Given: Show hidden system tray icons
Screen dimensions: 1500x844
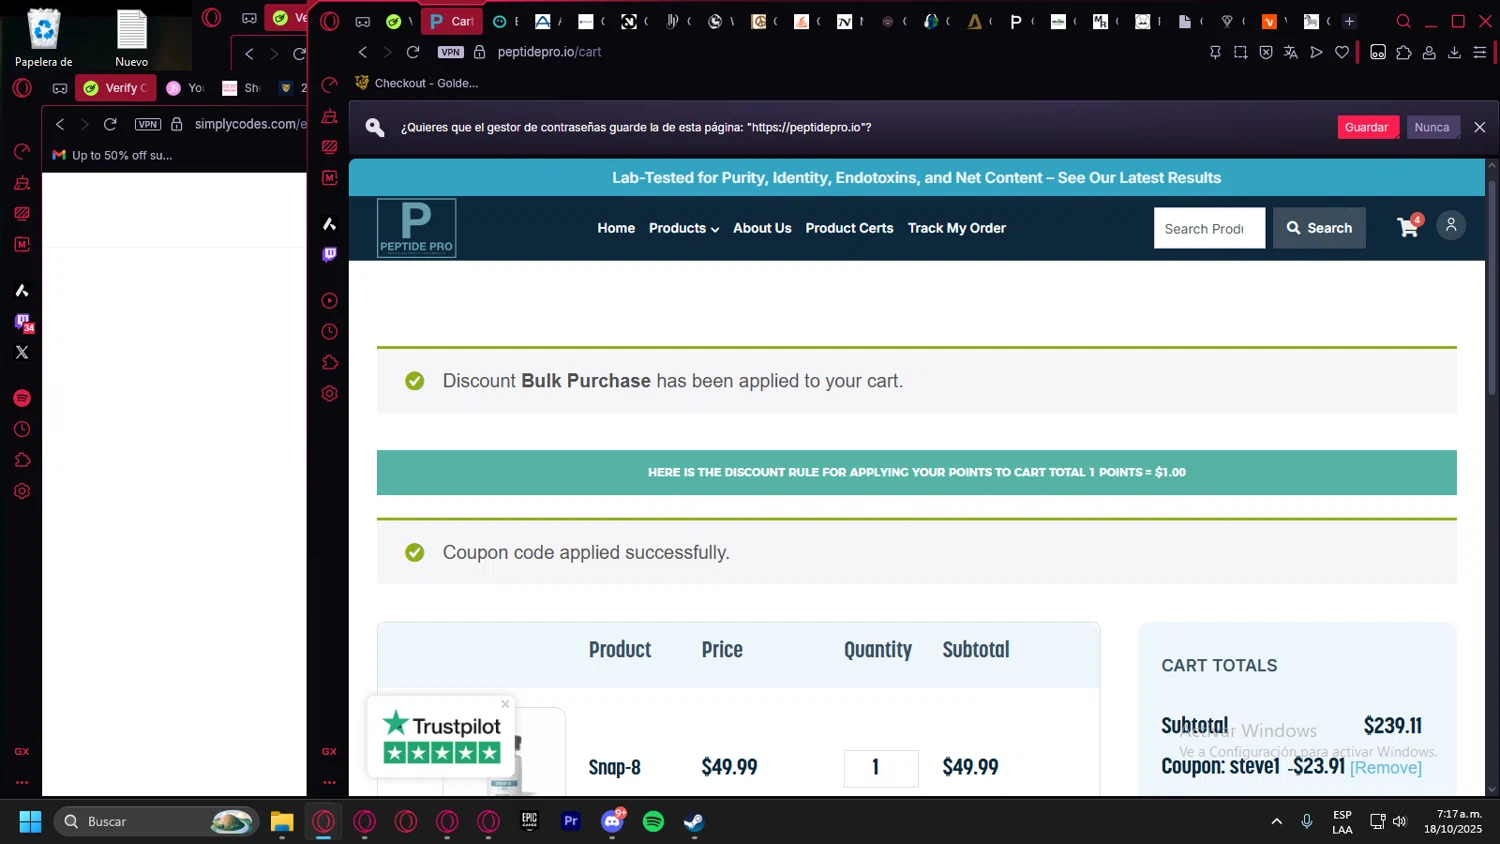Looking at the screenshot, I should [x=1276, y=821].
